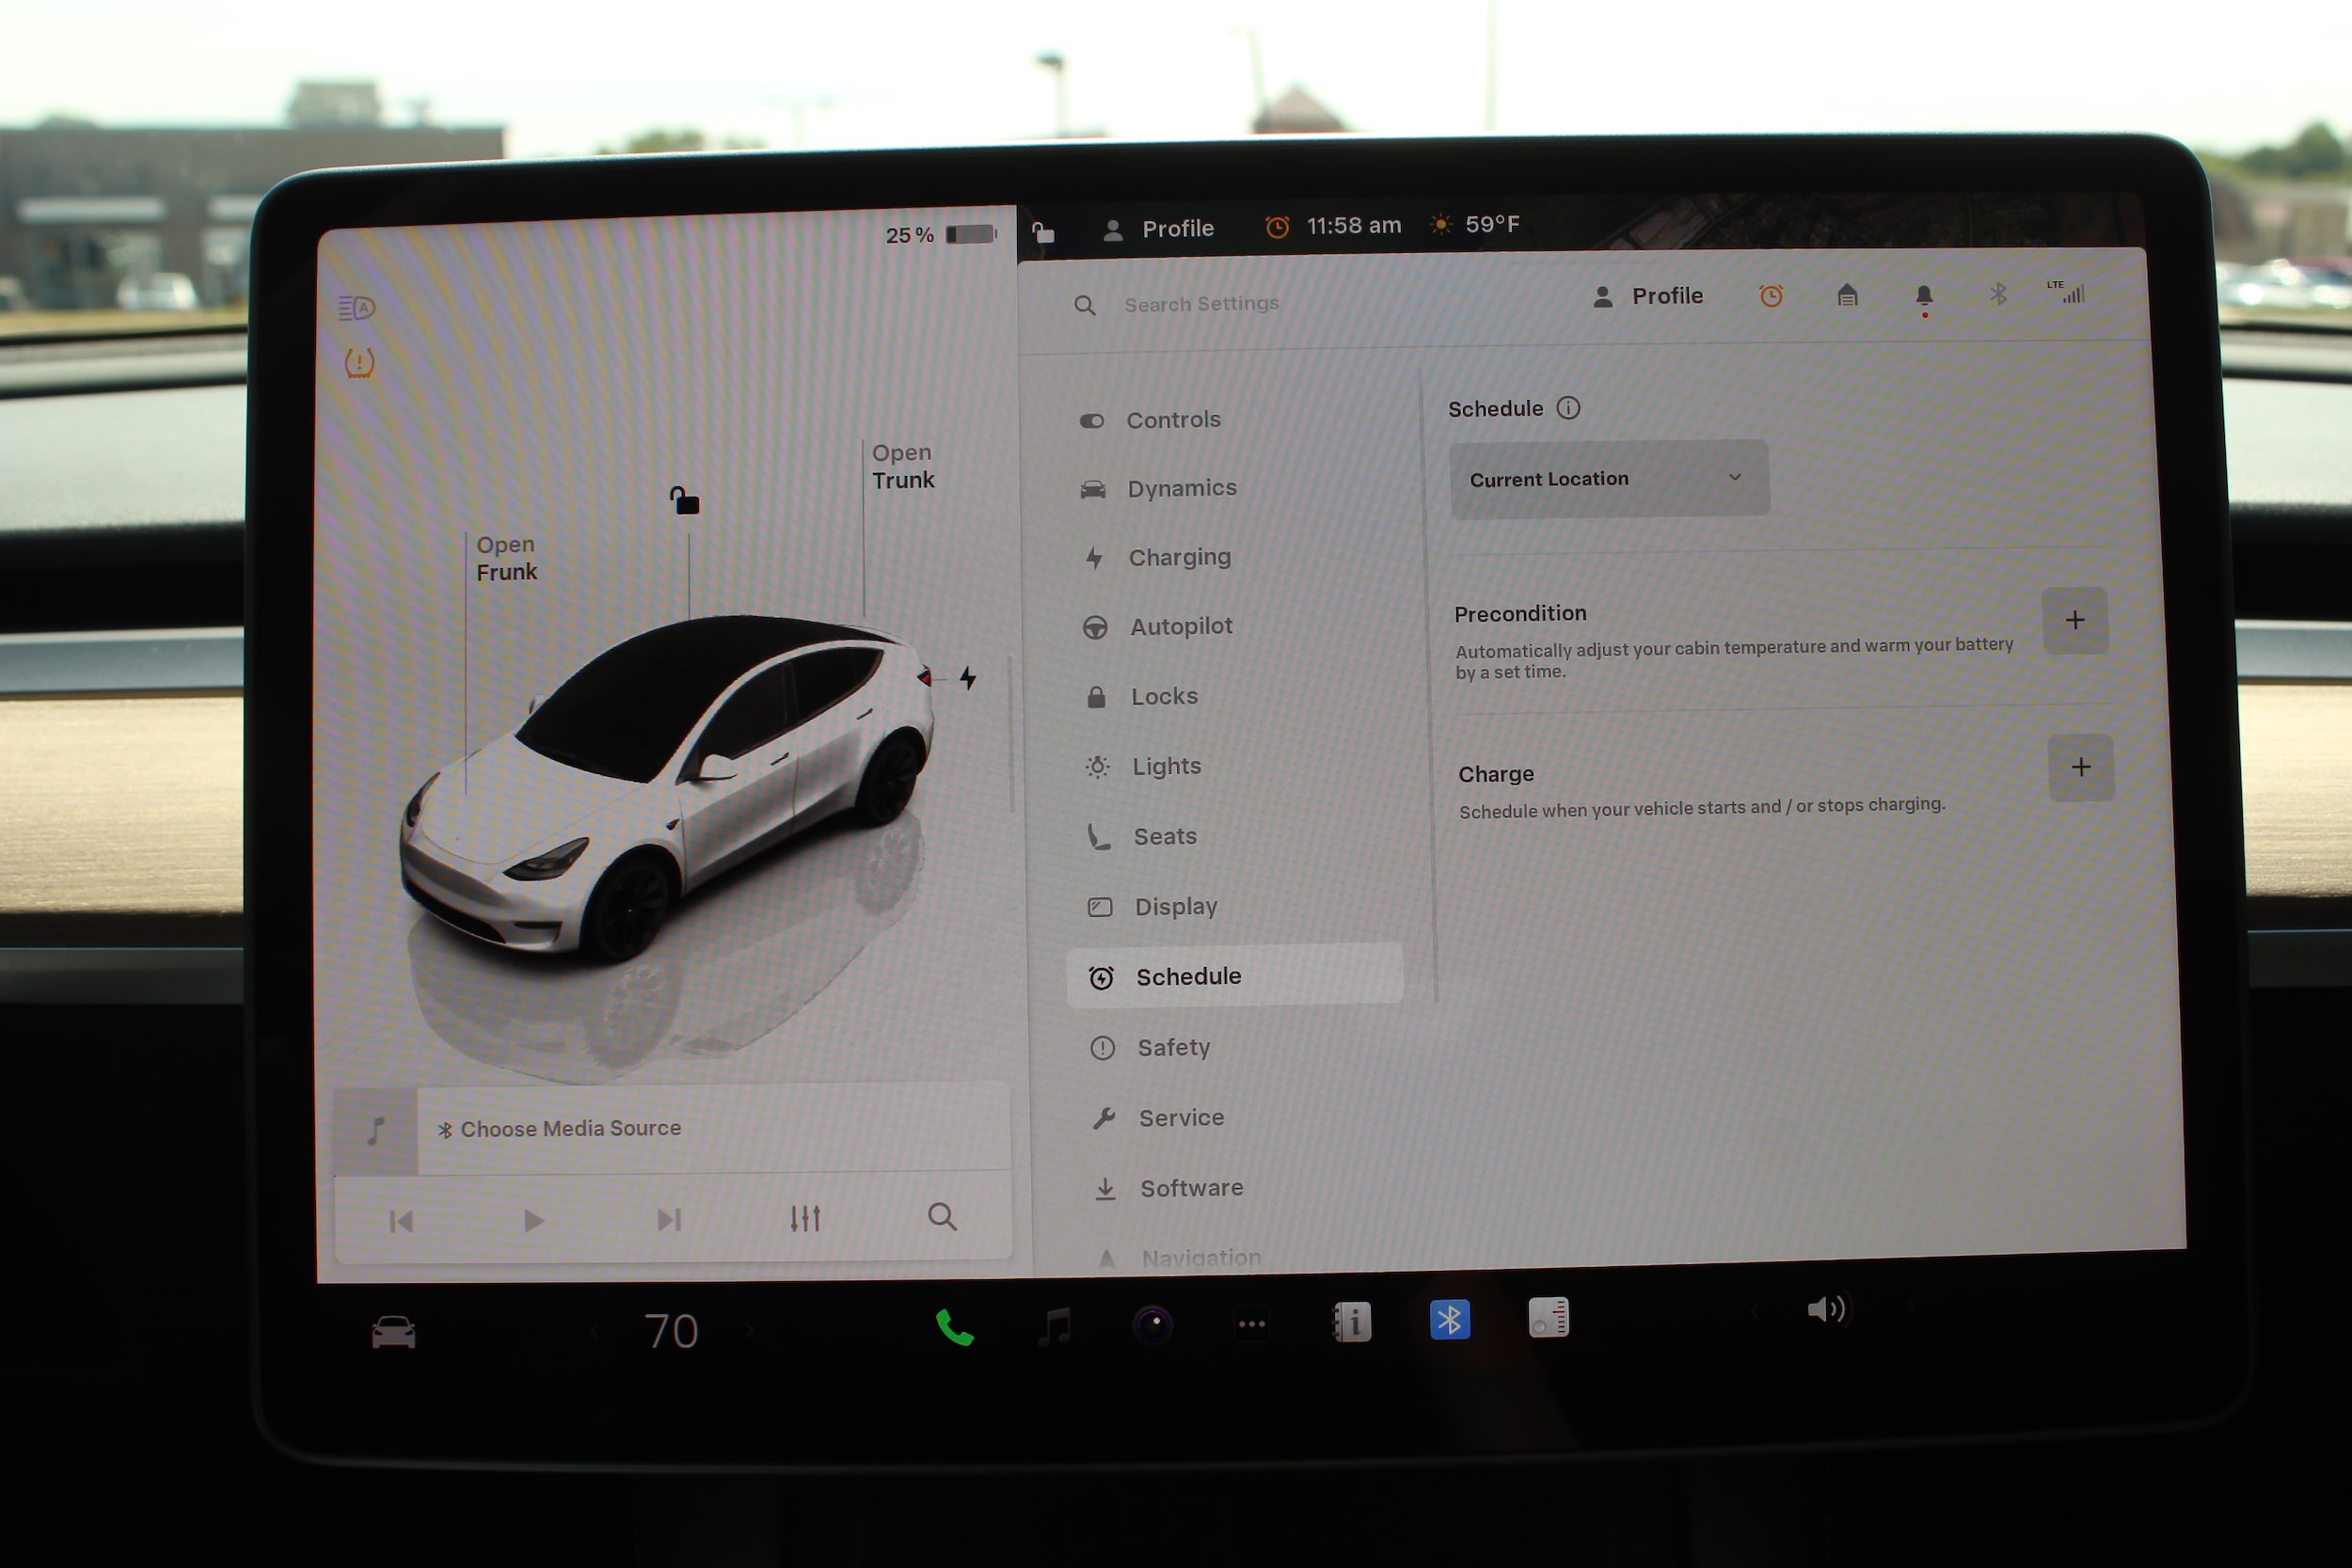Click the Bluetooth icon in settings header
This screenshot has width=2352, height=1568.
(1998, 294)
